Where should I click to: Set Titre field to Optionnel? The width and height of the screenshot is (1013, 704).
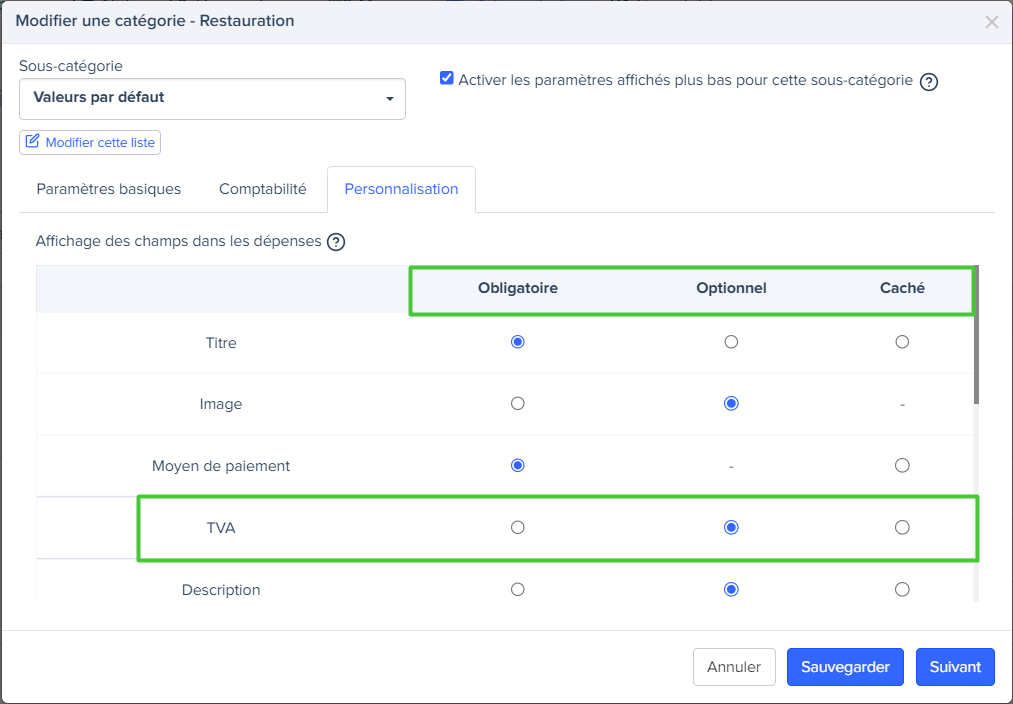coord(731,342)
